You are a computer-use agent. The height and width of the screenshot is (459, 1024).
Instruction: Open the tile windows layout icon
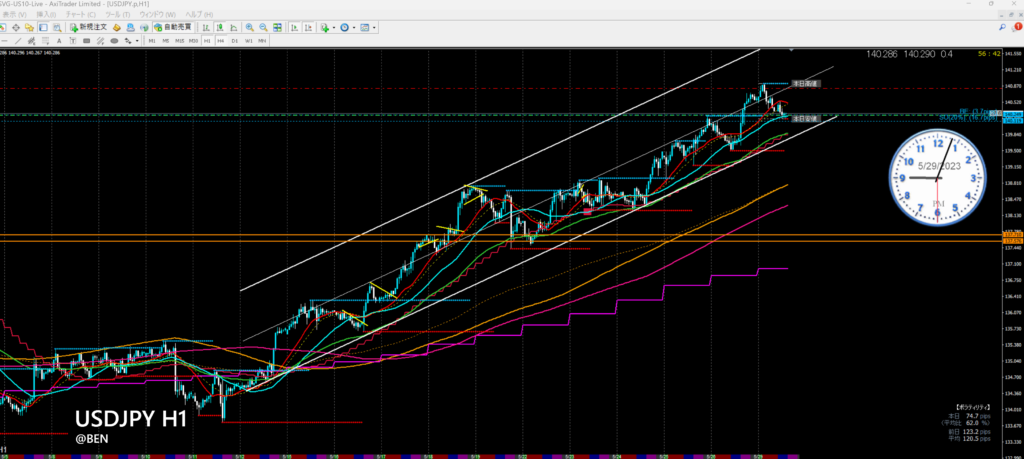(x=277, y=27)
